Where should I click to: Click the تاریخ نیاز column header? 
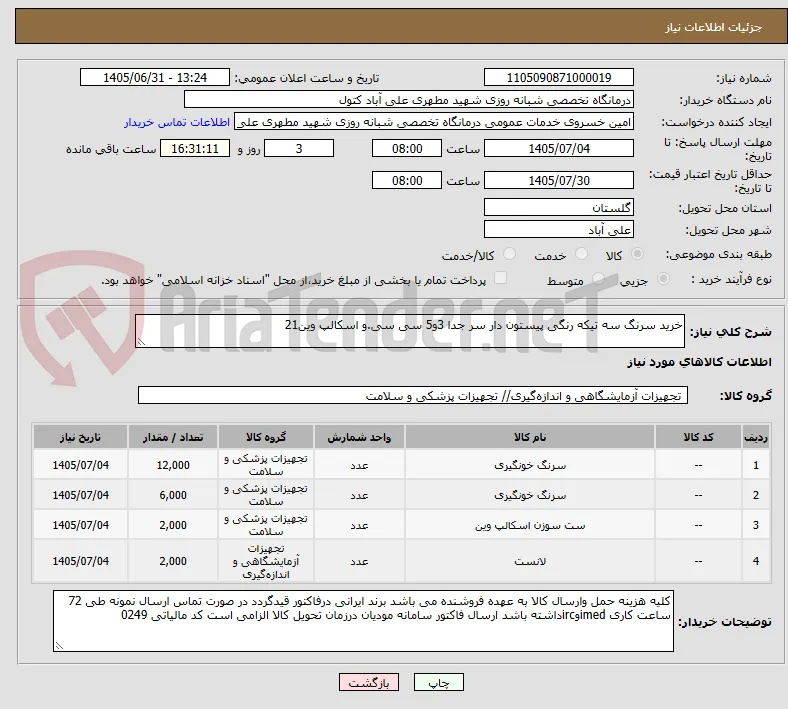point(80,437)
